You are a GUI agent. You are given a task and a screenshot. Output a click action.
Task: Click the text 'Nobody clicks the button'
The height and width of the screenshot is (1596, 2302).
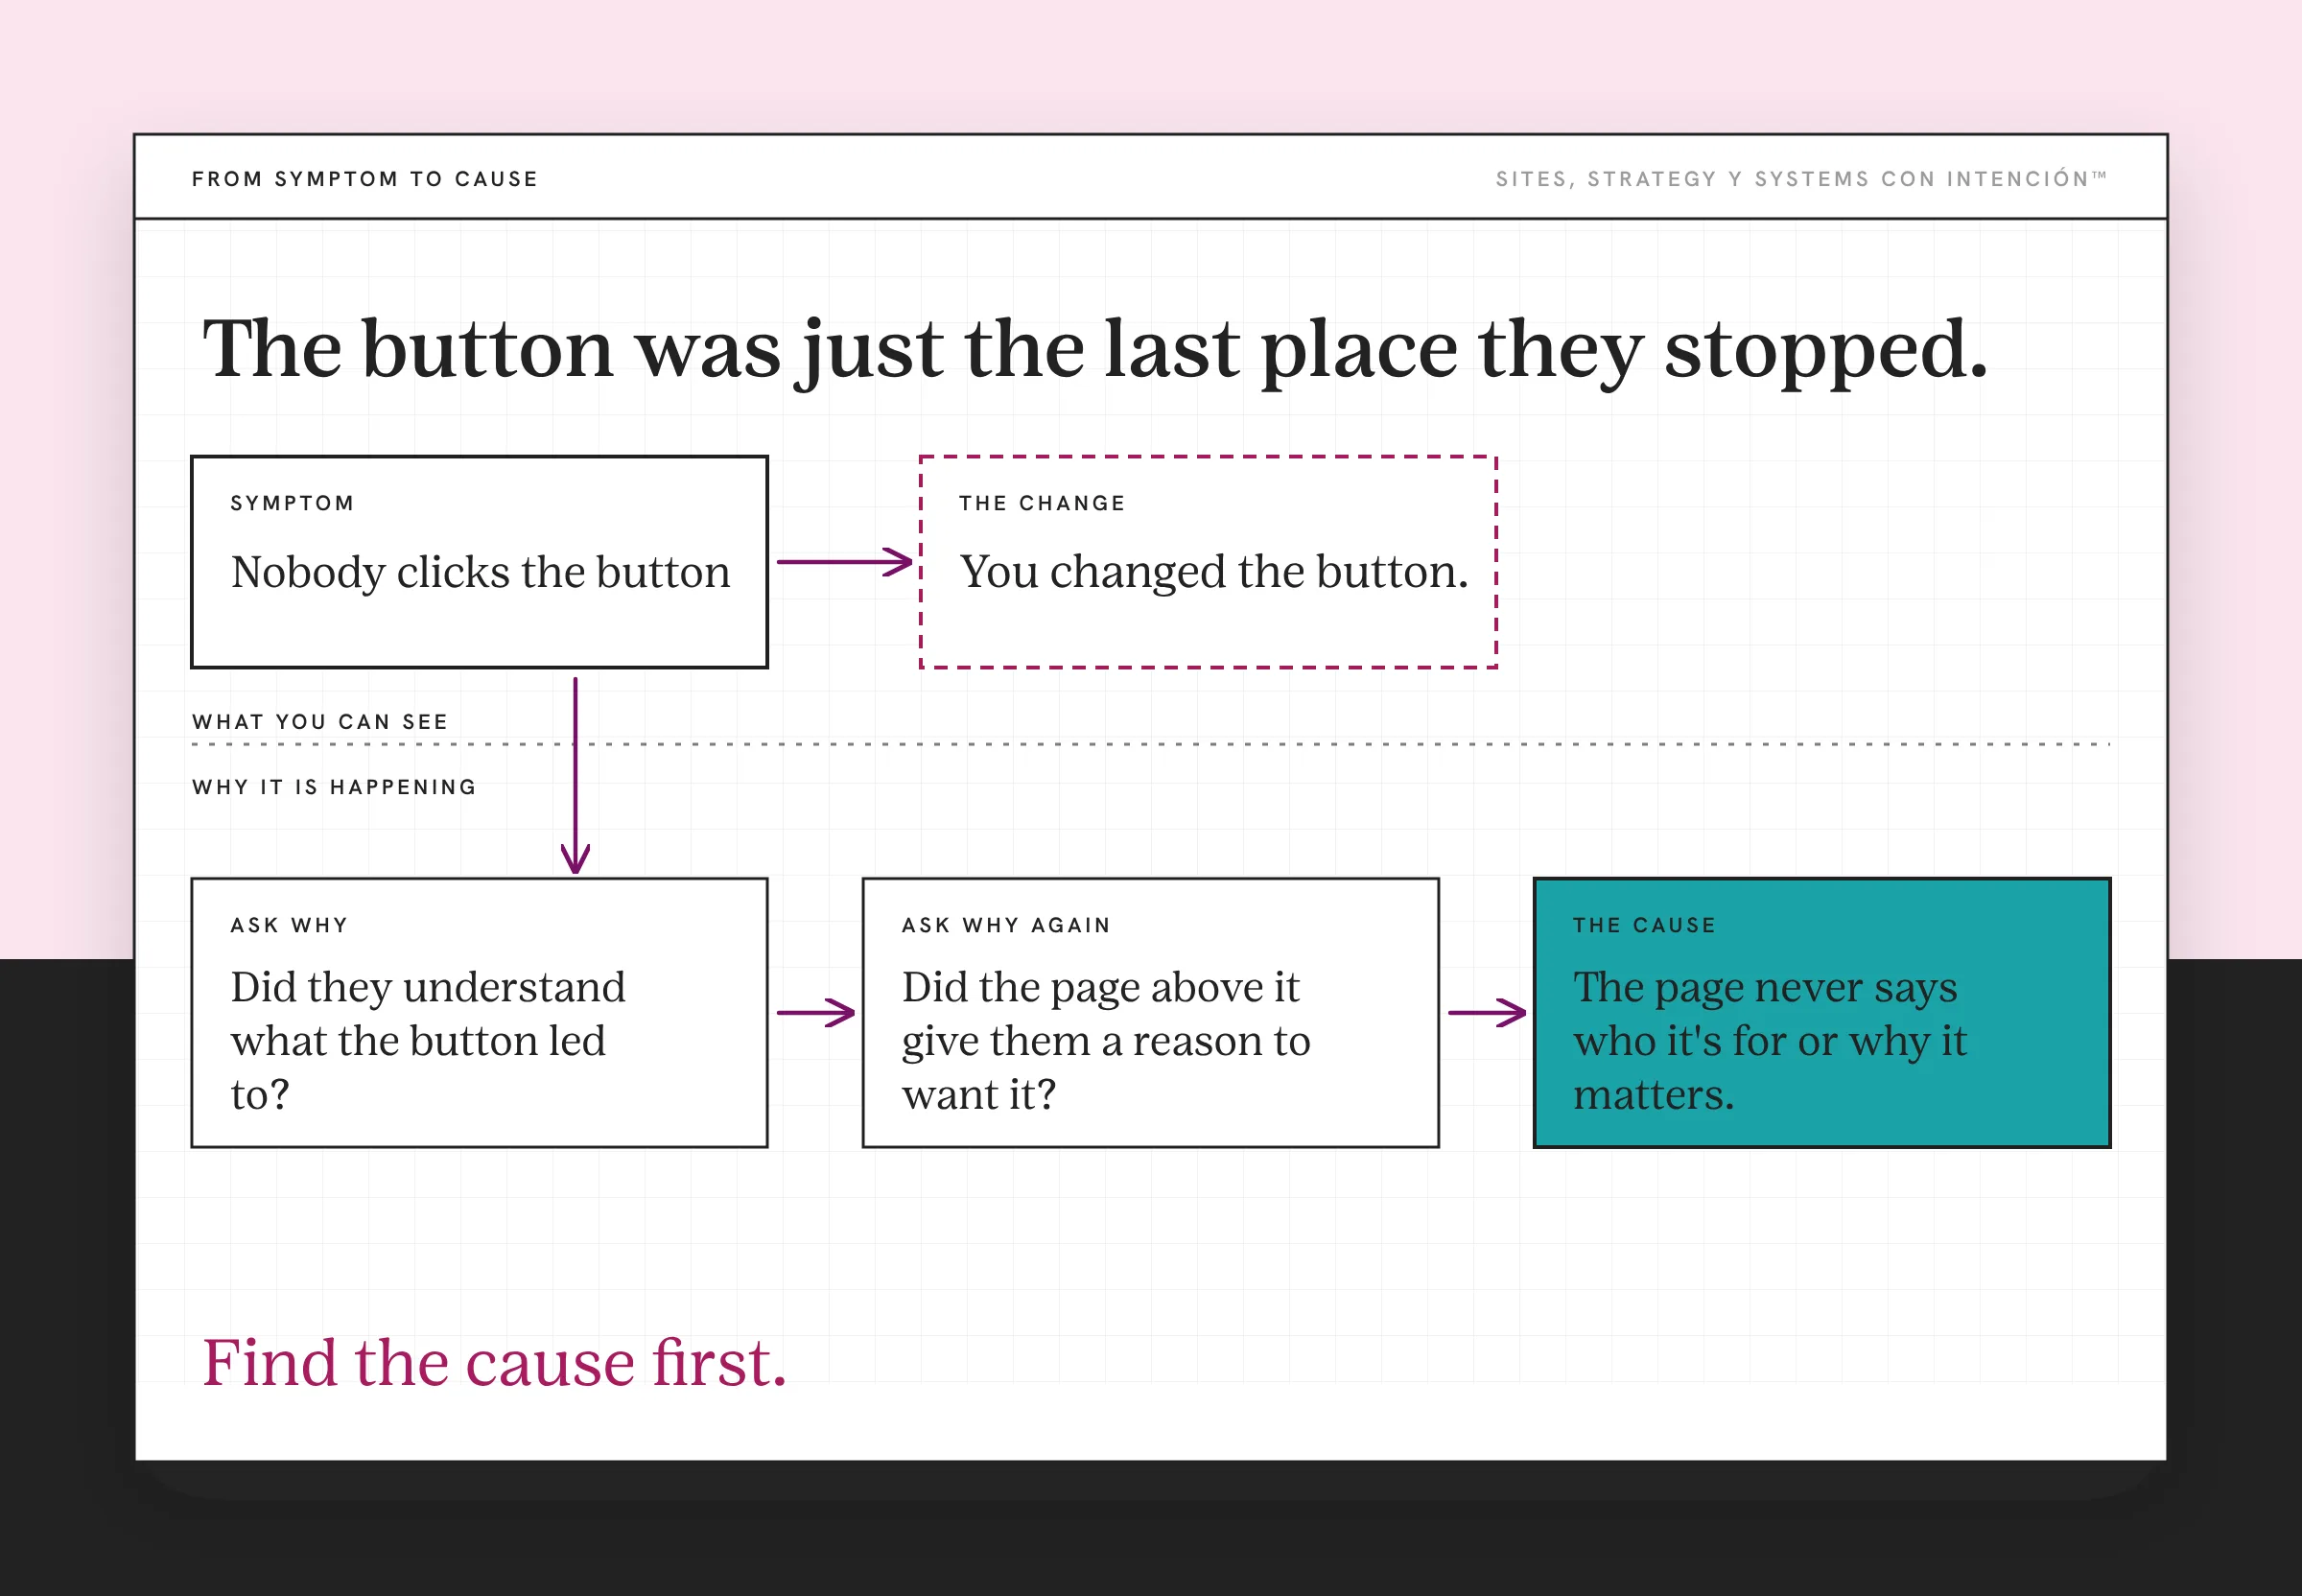[480, 572]
